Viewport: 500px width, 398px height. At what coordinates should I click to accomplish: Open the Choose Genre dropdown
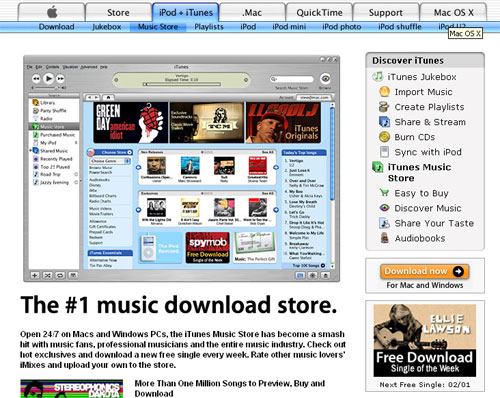pyautogui.click(x=110, y=161)
